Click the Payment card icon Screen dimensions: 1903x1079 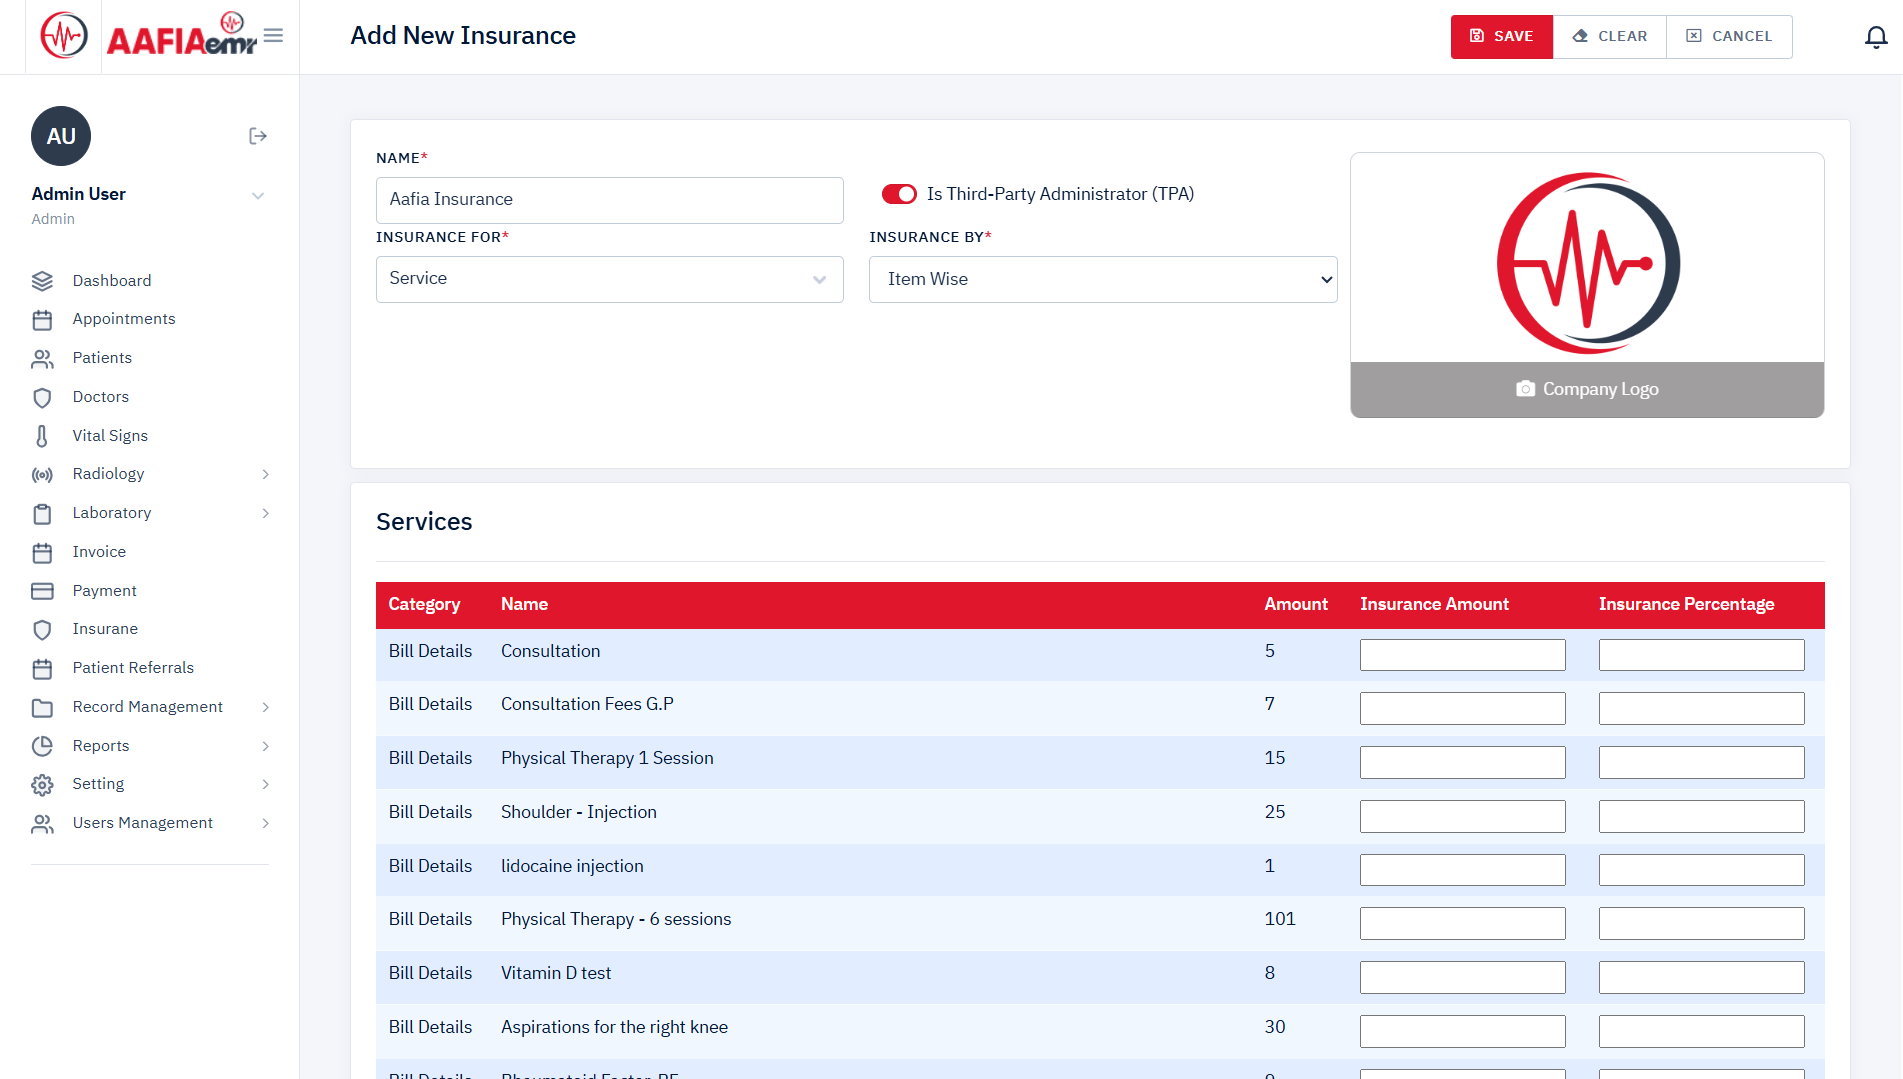click(x=42, y=591)
